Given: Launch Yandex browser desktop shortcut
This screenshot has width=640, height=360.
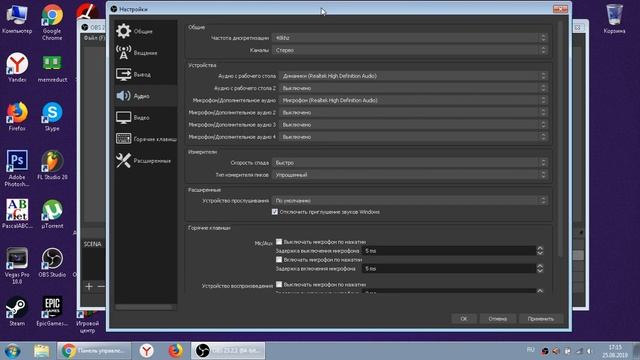Looking at the screenshot, I should 17,67.
